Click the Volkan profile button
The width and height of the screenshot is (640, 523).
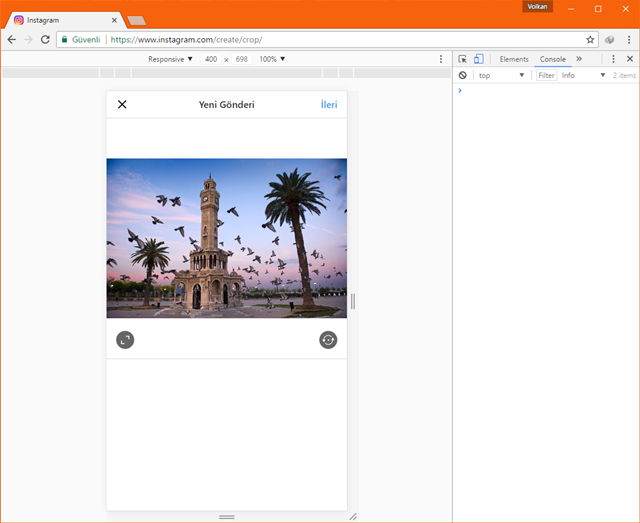tap(537, 7)
